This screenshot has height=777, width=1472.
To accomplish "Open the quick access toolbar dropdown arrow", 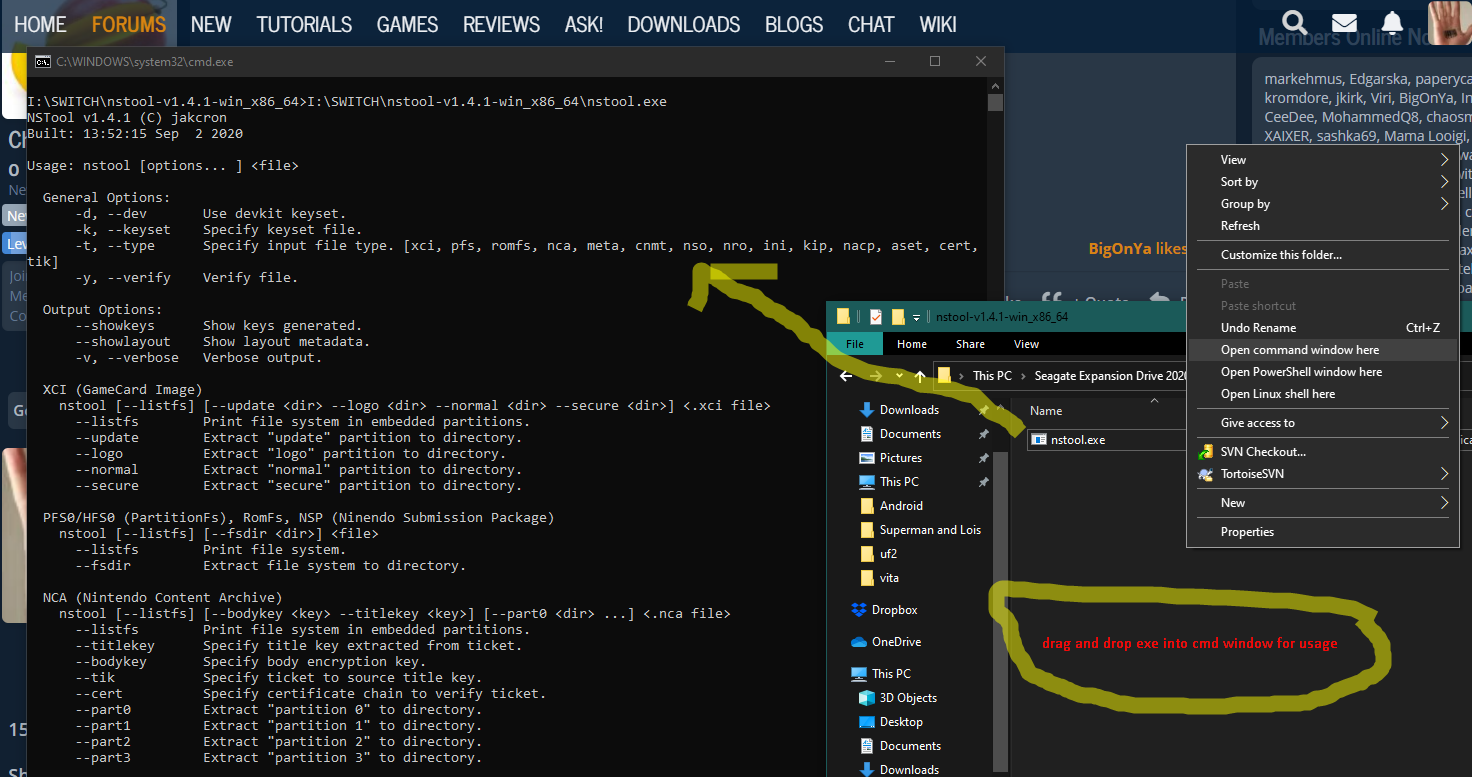I will pos(916,317).
